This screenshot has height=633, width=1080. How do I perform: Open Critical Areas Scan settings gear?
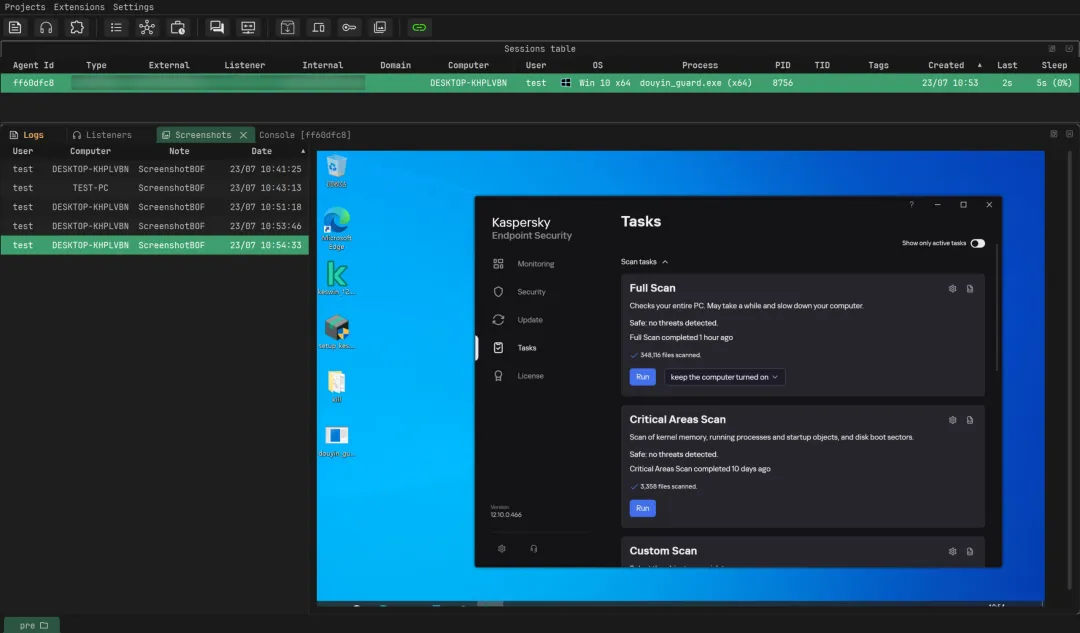tap(953, 420)
